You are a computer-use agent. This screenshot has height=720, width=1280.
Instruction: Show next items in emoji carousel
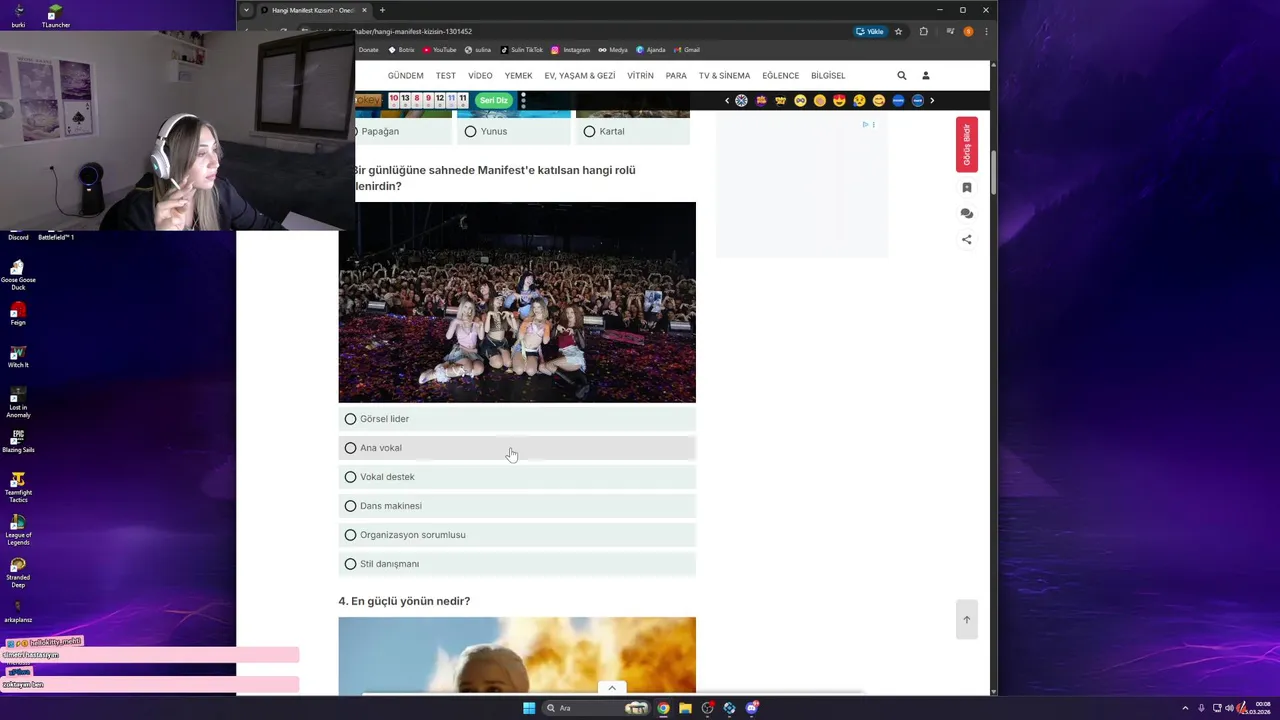[x=932, y=100]
